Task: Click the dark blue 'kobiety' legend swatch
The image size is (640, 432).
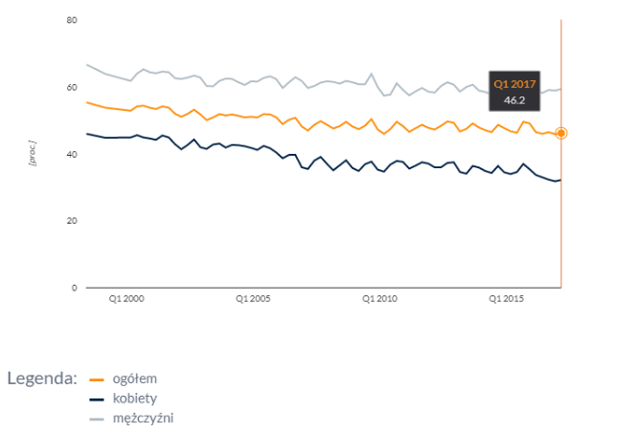Action: [98, 399]
